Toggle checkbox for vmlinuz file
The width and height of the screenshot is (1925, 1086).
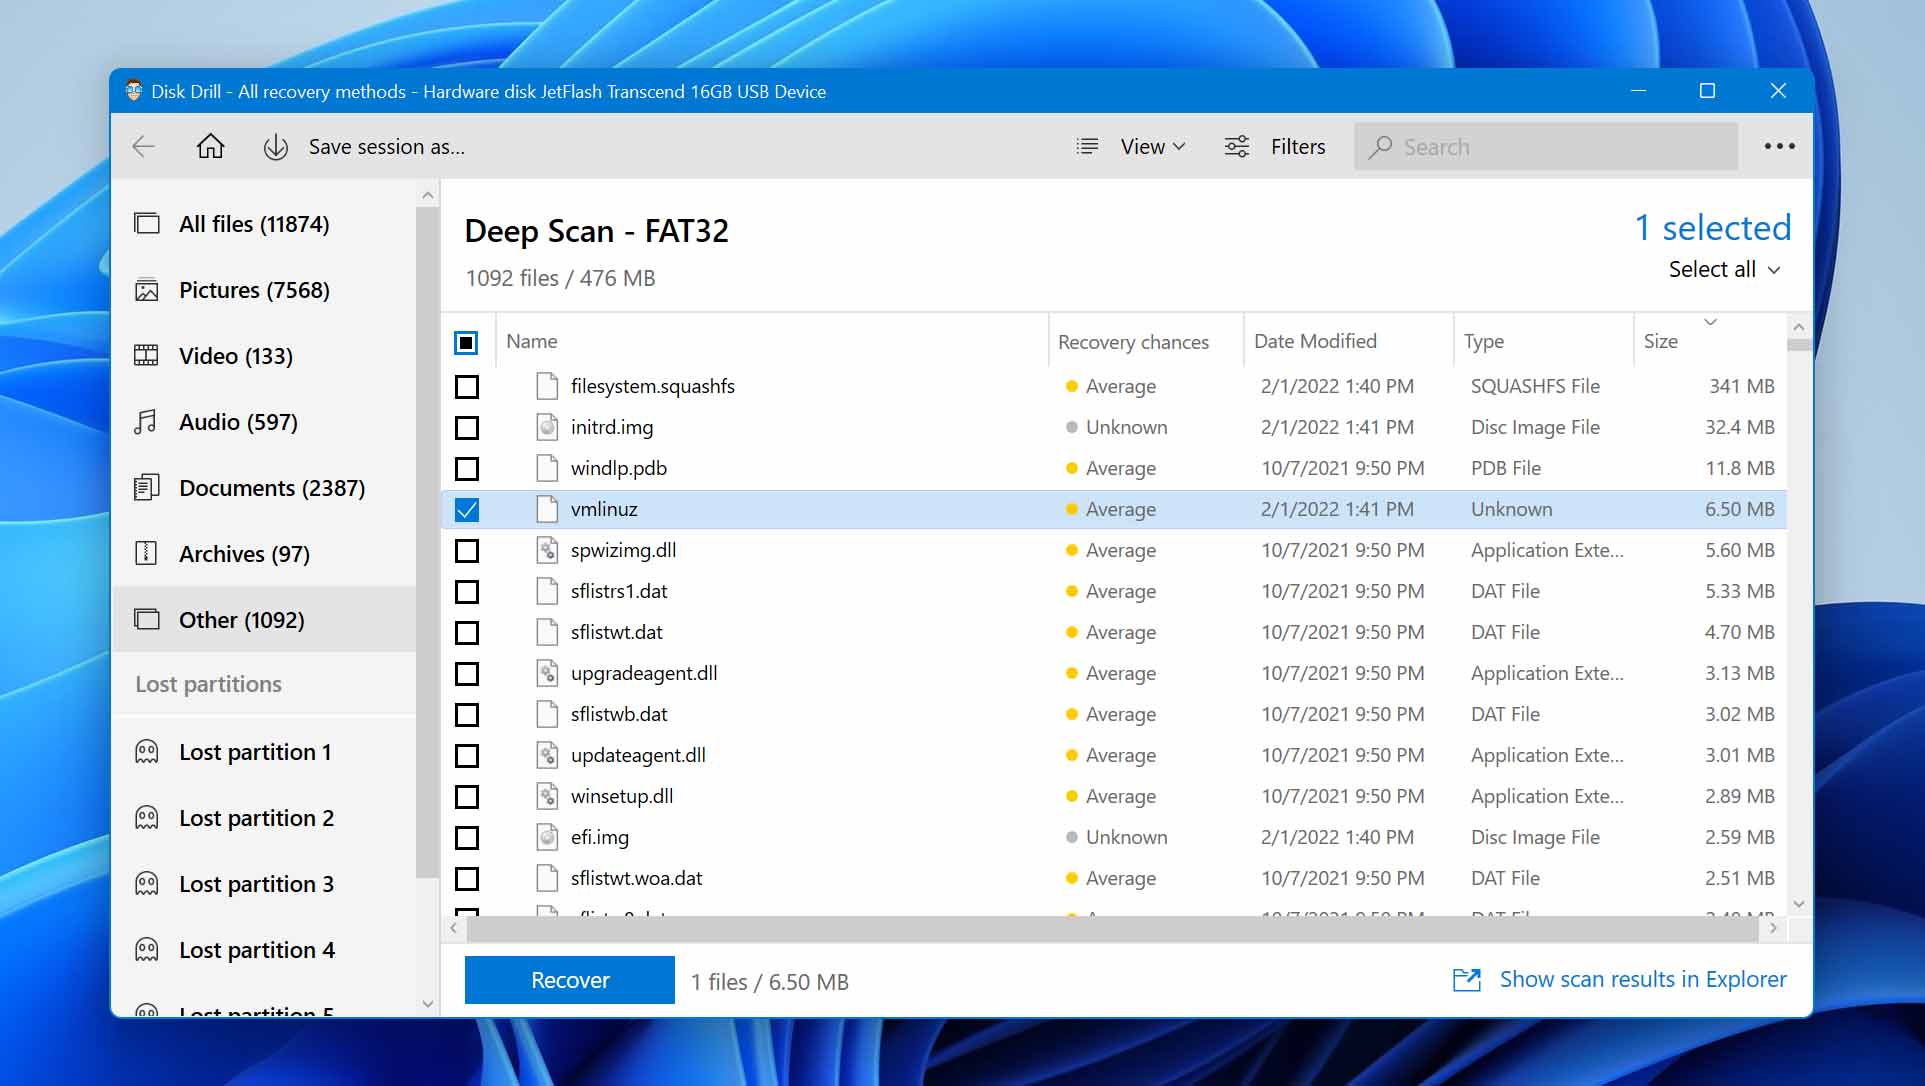tap(467, 508)
